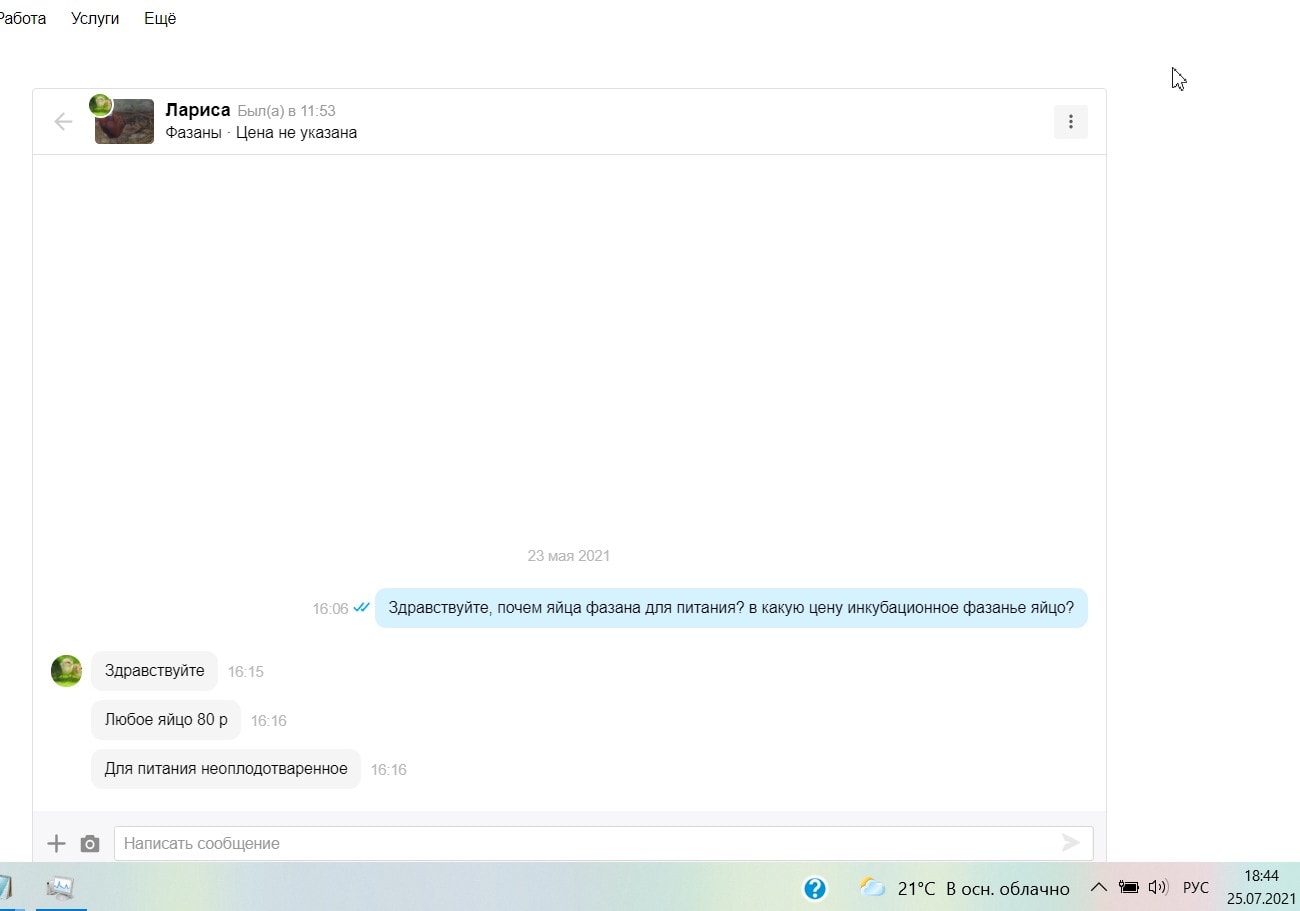The height and width of the screenshot is (911, 1300).
Task: Open the three-dot chat options menu
Action: tap(1070, 122)
